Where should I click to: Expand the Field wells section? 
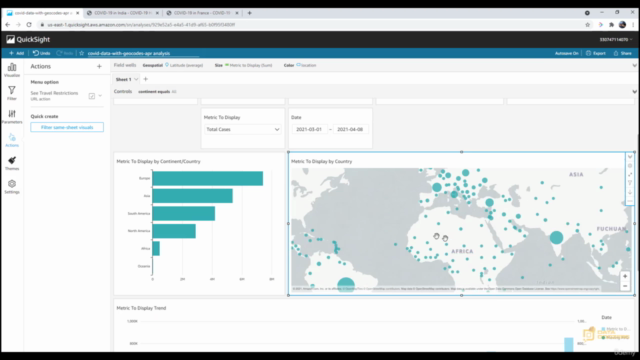pos(634,65)
